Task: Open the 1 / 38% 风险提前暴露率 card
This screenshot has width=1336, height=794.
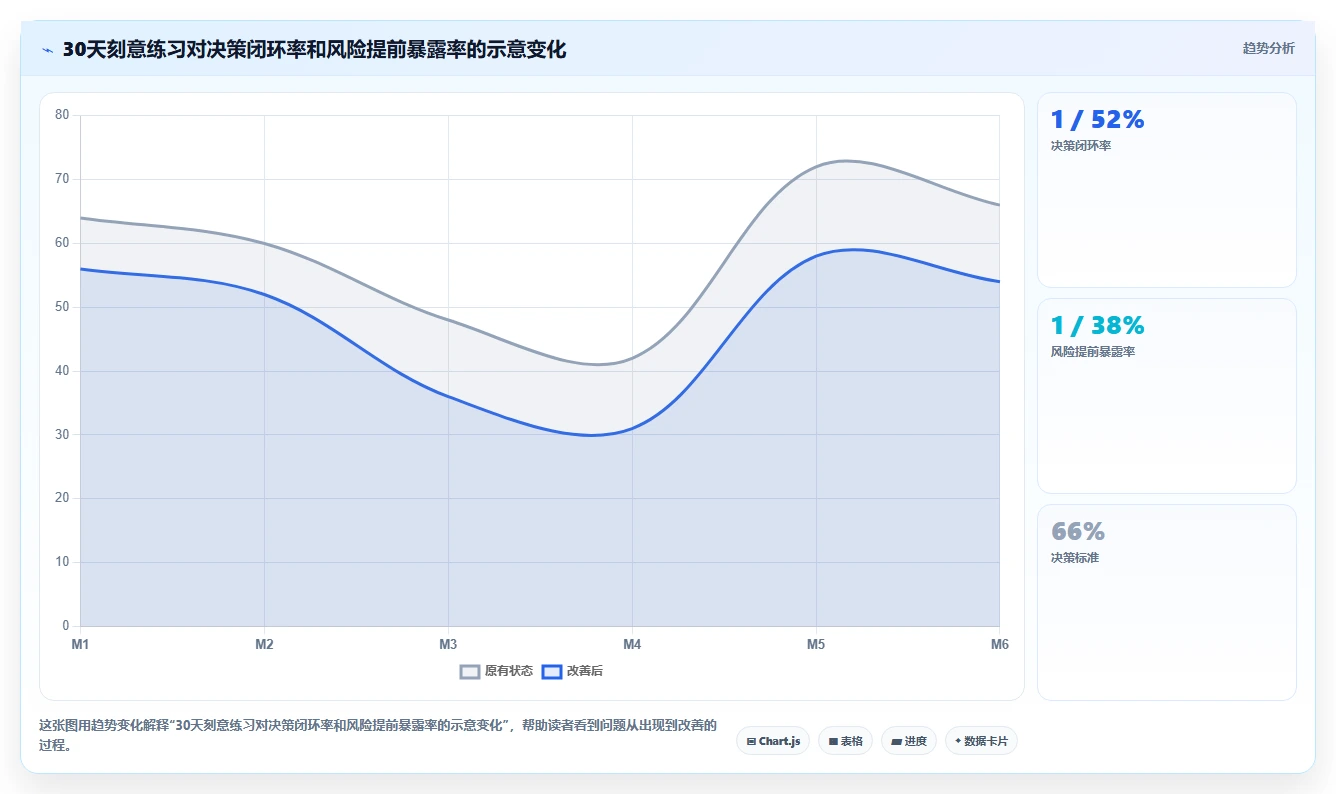Action: [x=1167, y=396]
